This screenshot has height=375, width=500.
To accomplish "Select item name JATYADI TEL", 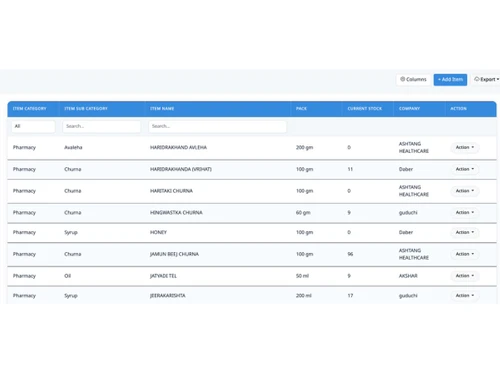I will [163, 276].
